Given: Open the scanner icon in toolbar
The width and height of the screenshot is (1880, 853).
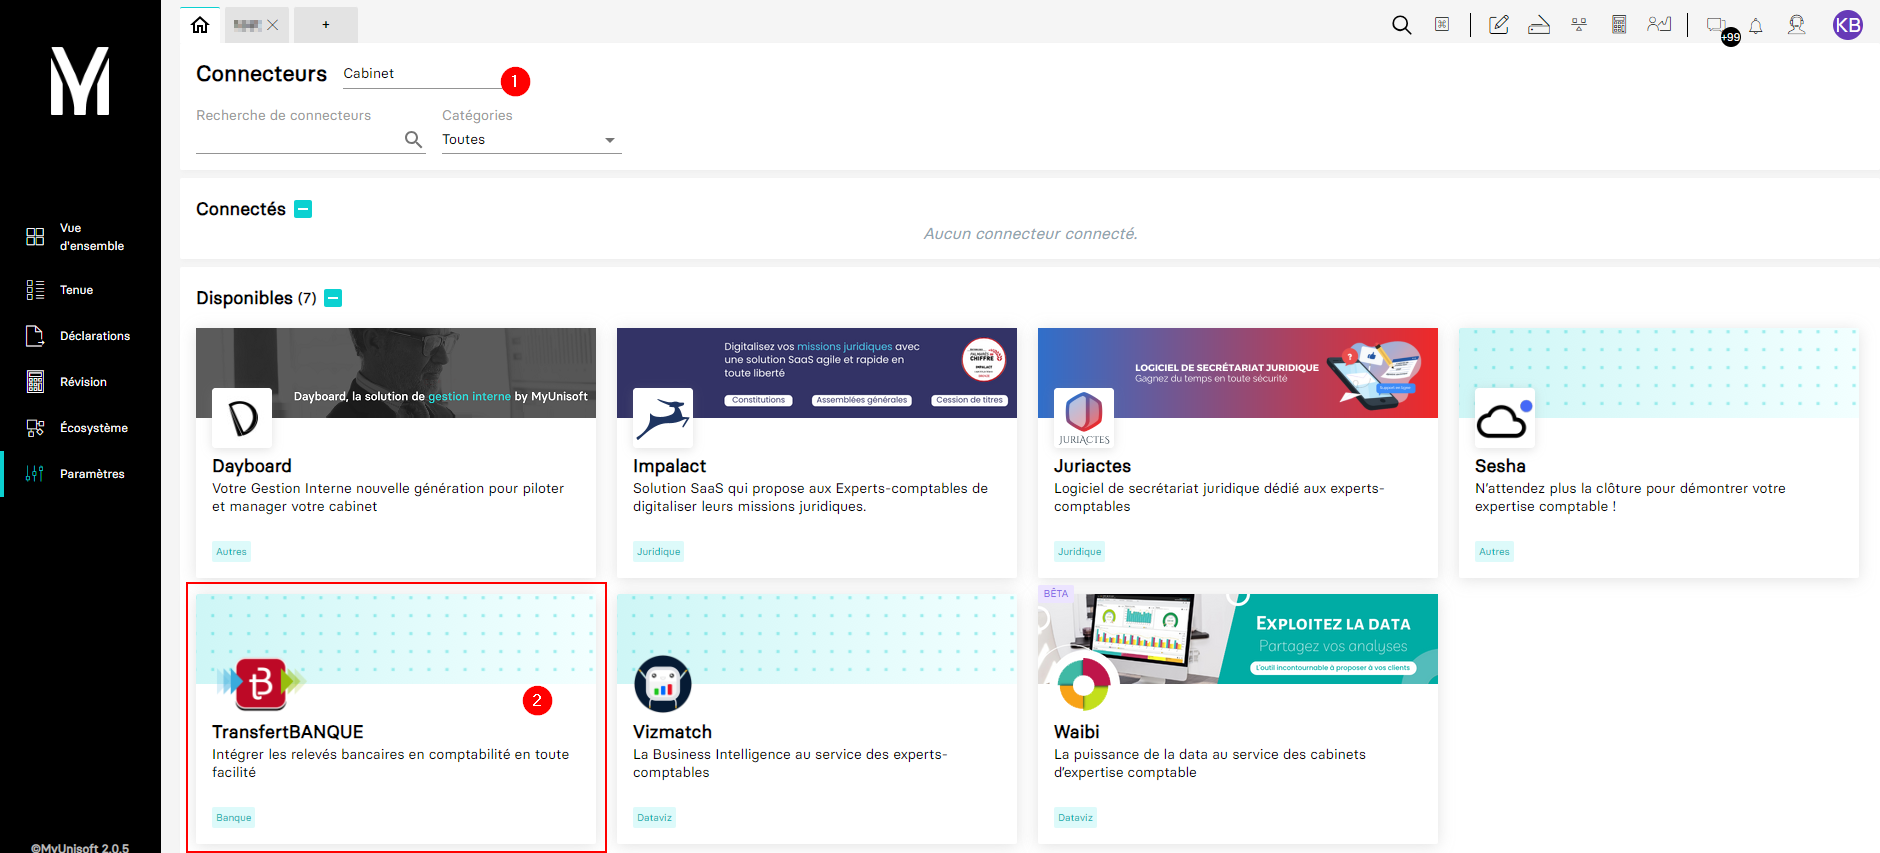Looking at the screenshot, I should tap(1539, 25).
